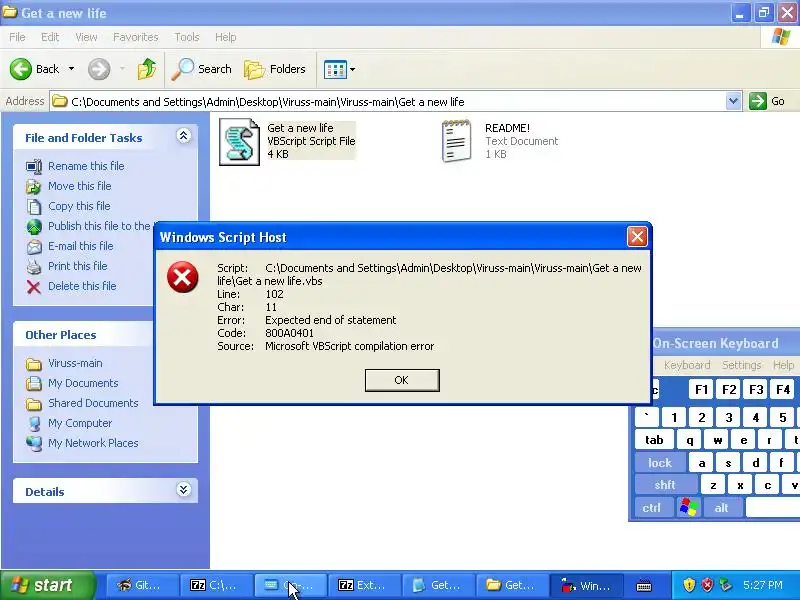Click the red shield security tray icon

707,585
